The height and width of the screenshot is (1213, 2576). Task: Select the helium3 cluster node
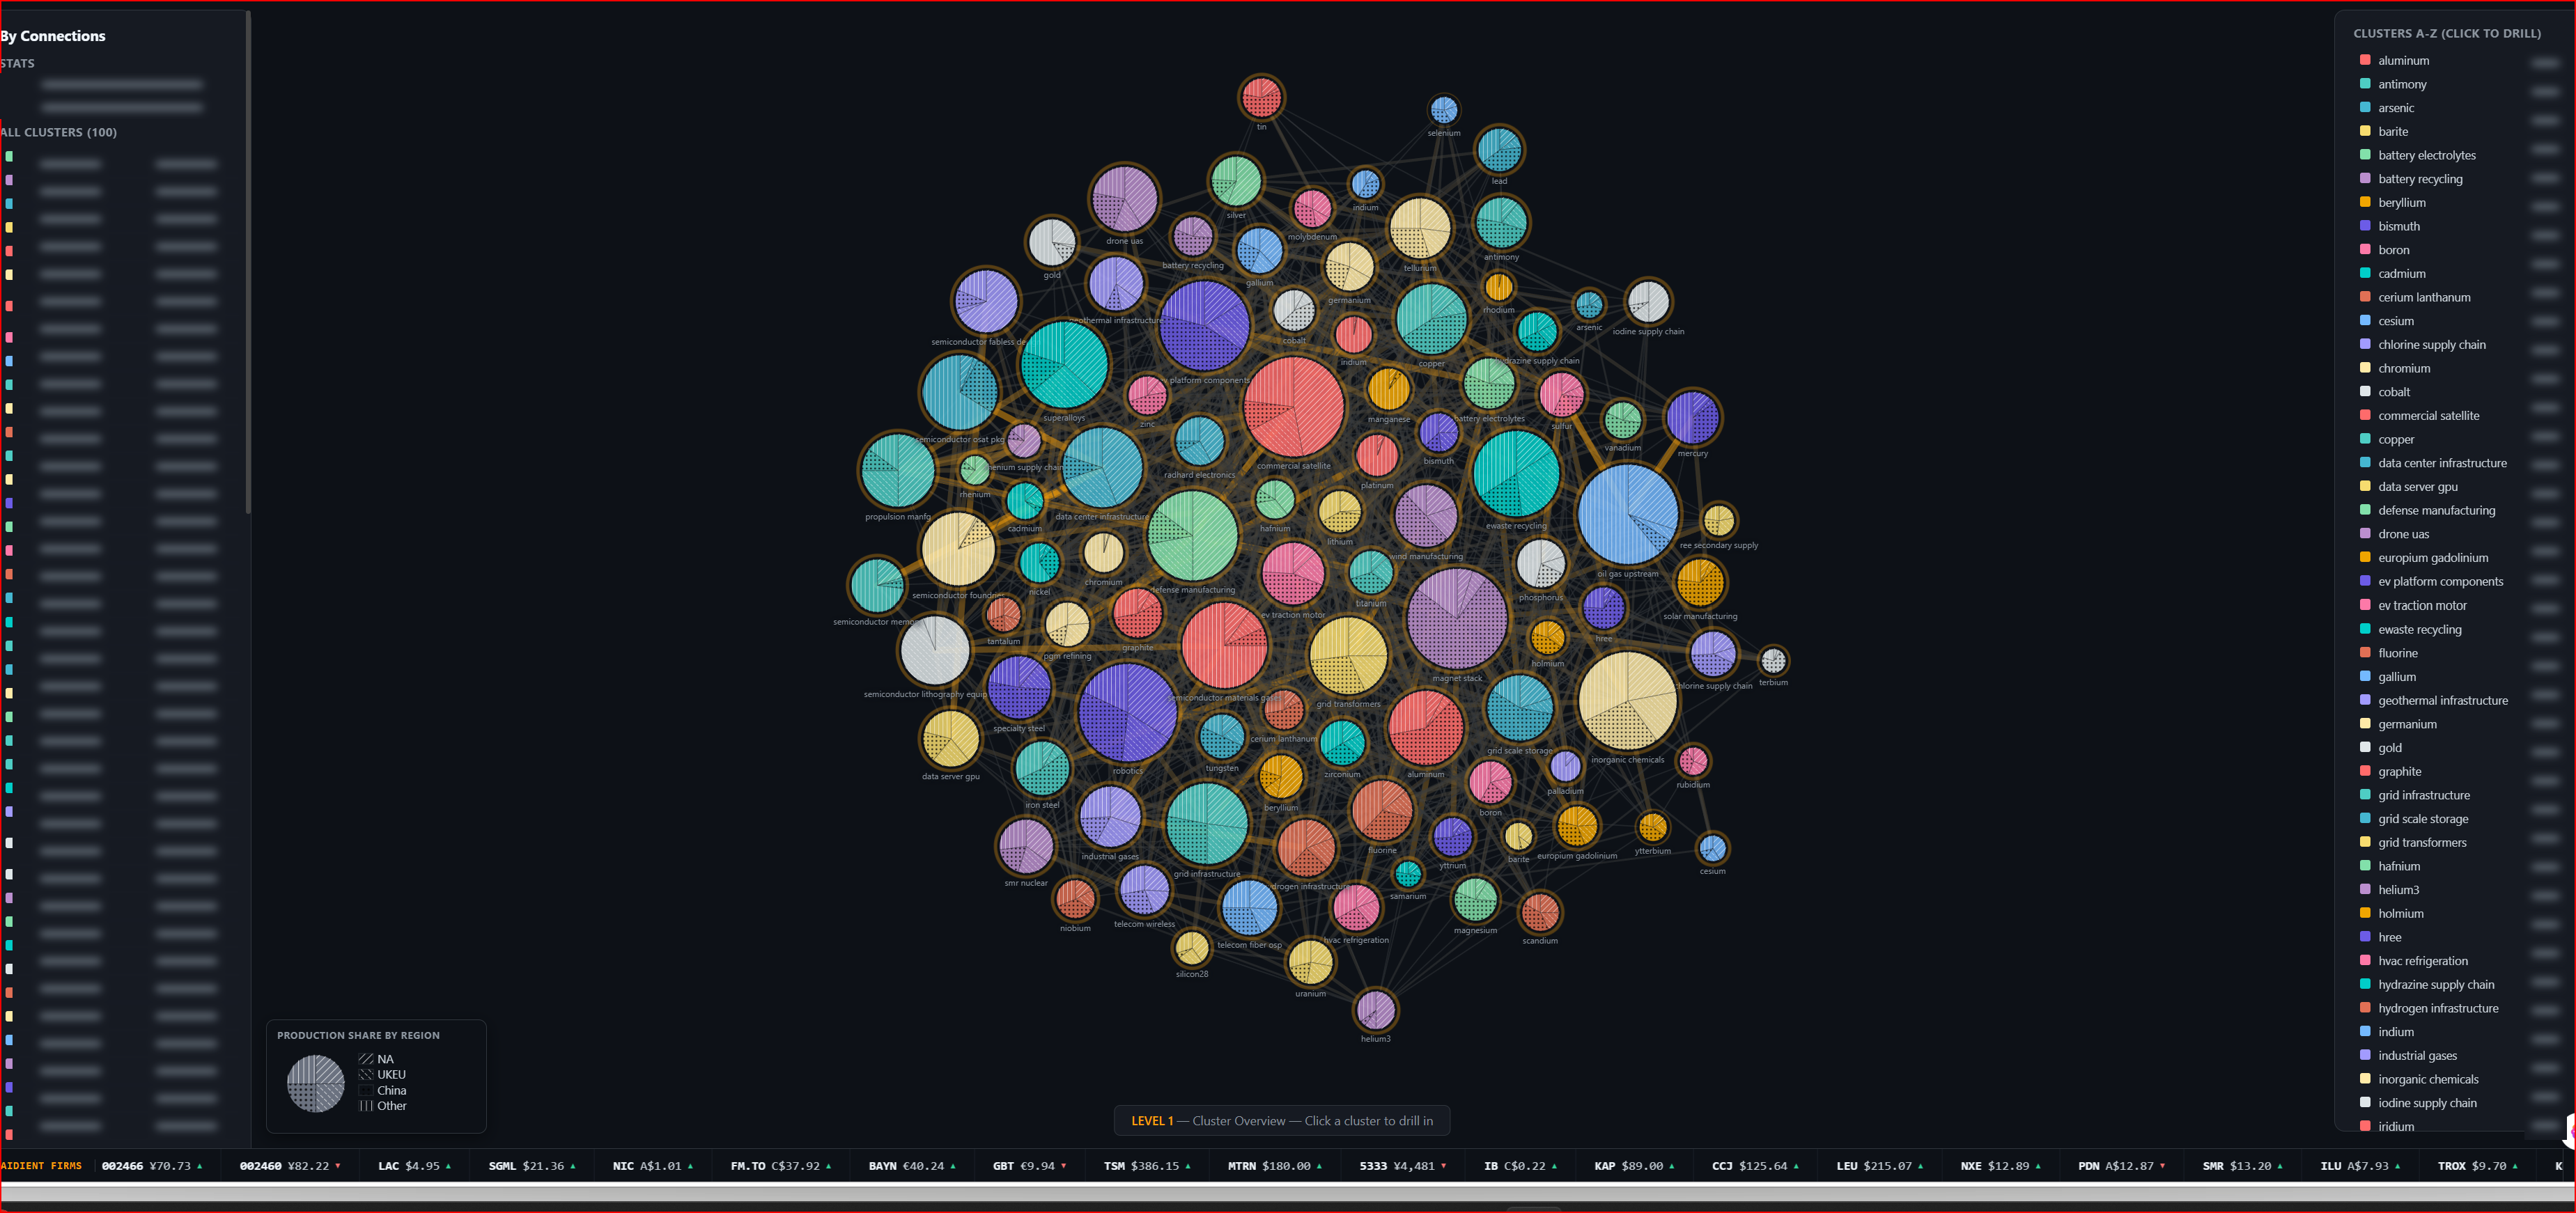[x=1375, y=1010]
